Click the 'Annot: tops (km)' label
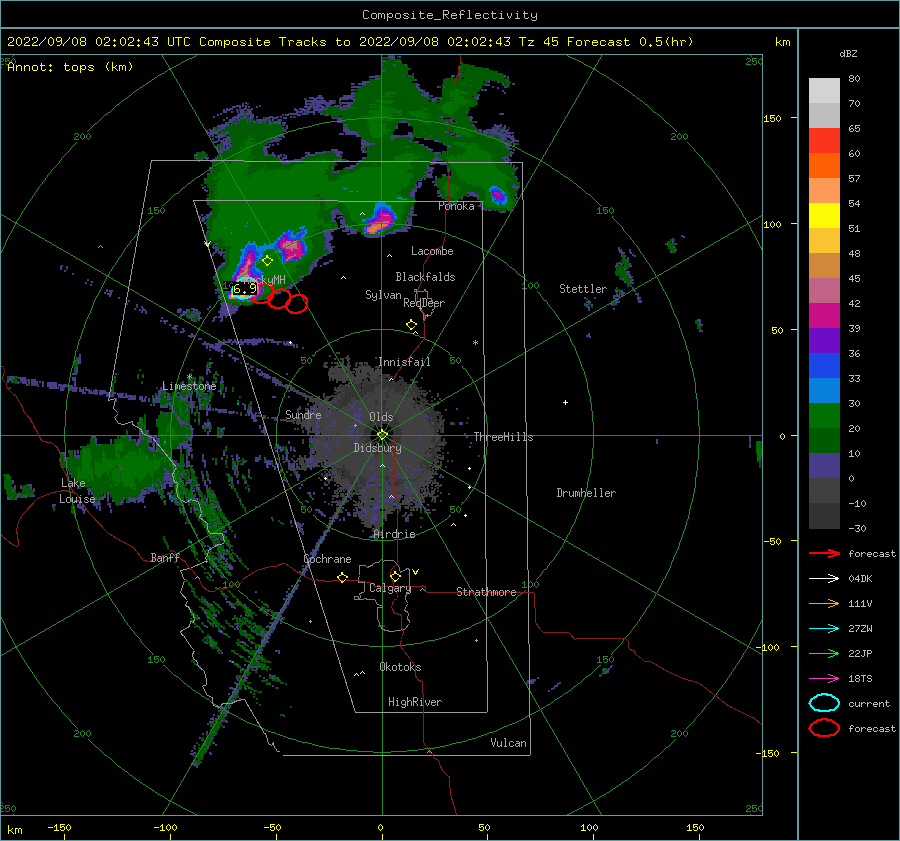 pyautogui.click(x=70, y=67)
